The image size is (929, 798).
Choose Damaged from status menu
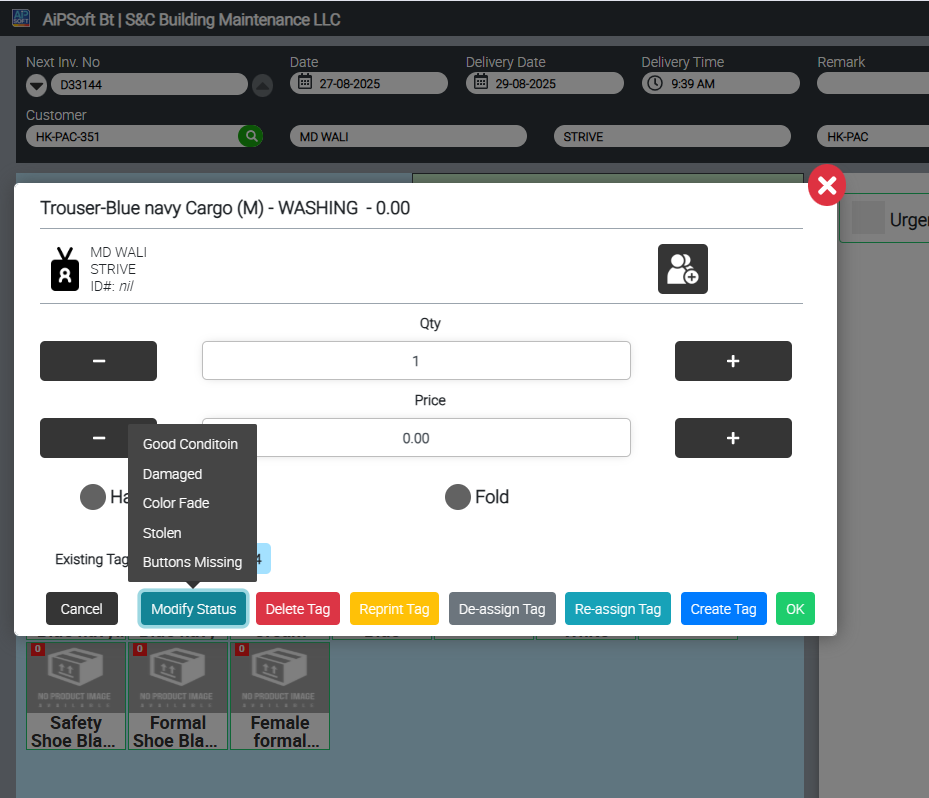(173, 474)
